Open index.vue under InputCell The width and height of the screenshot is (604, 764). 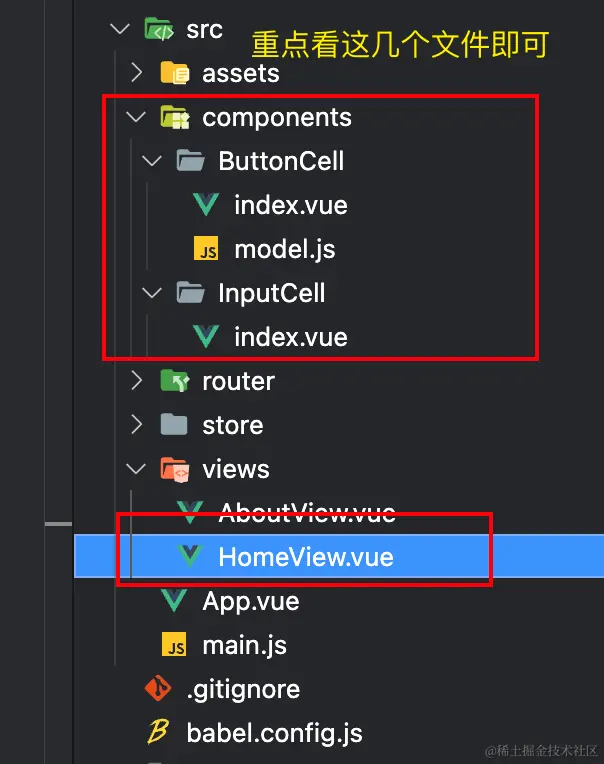290,337
